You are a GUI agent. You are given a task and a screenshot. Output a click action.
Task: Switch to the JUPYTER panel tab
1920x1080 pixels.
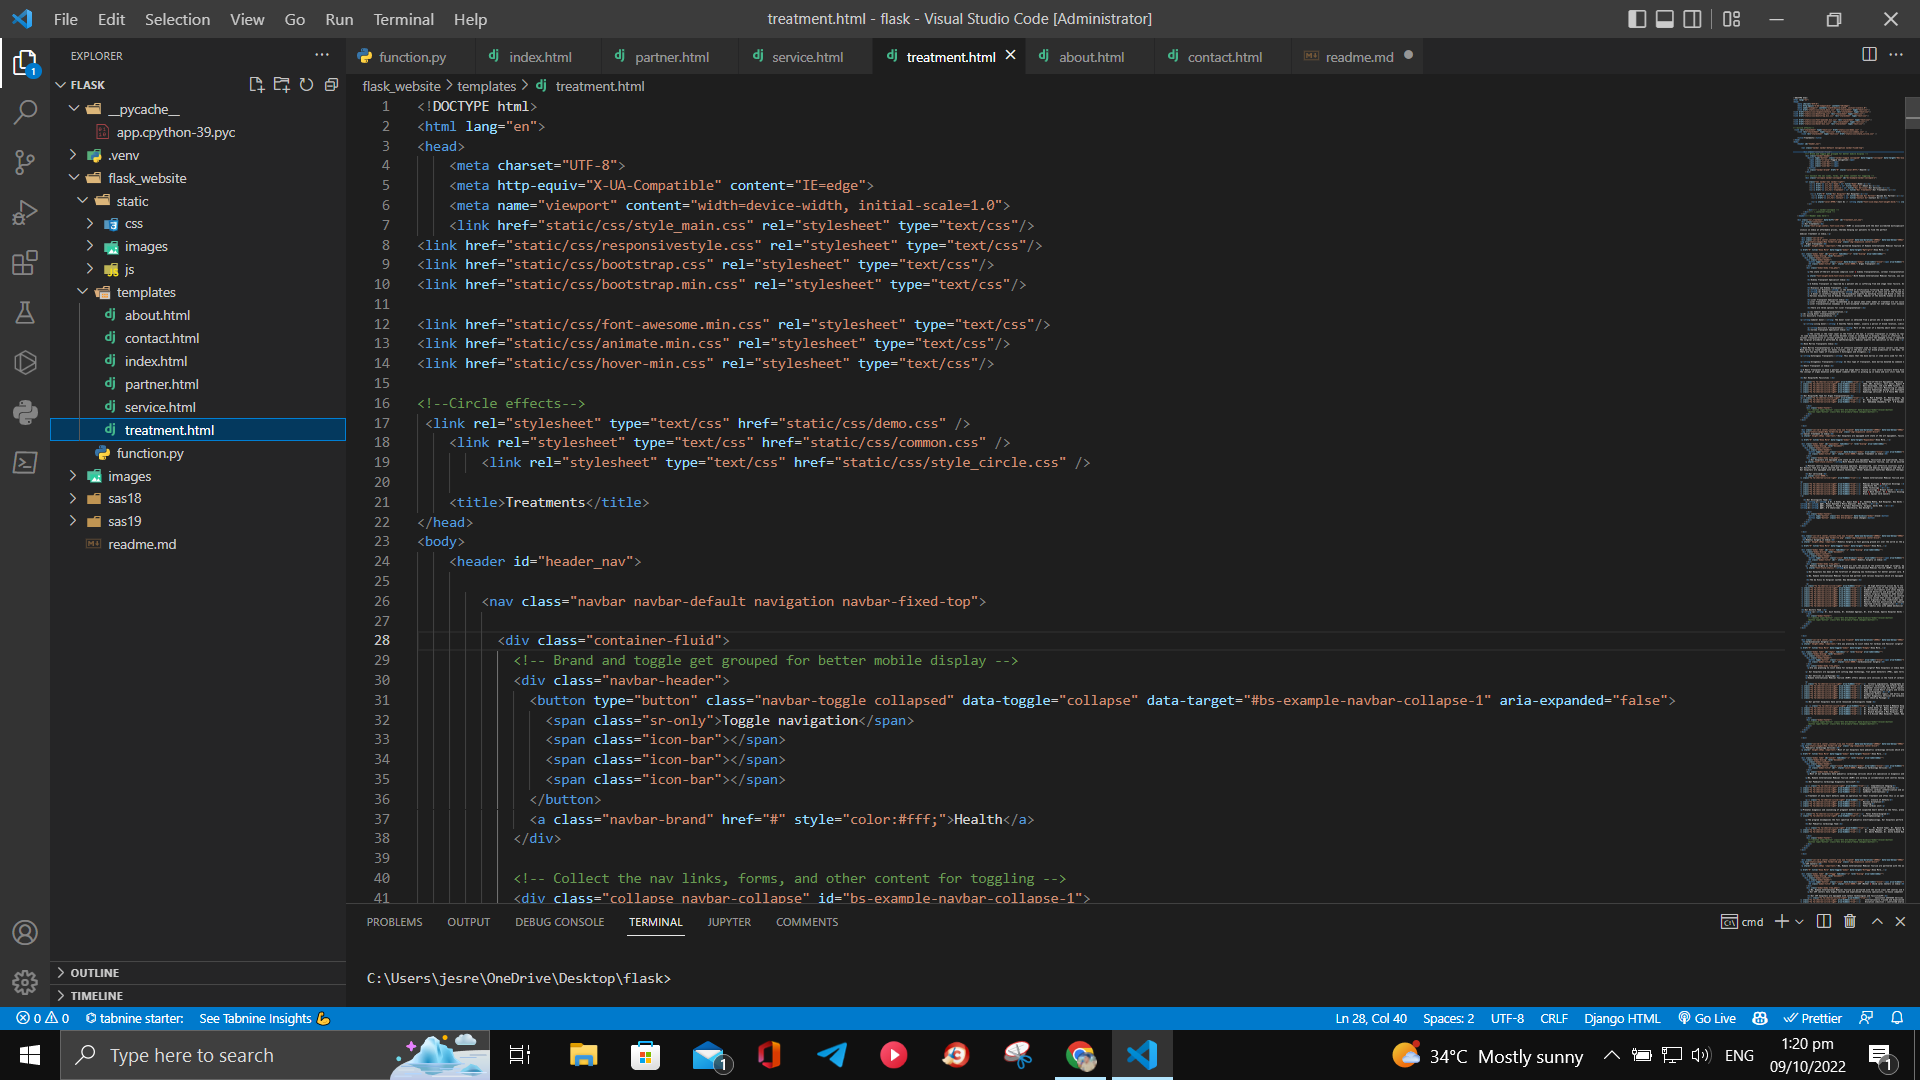click(729, 922)
